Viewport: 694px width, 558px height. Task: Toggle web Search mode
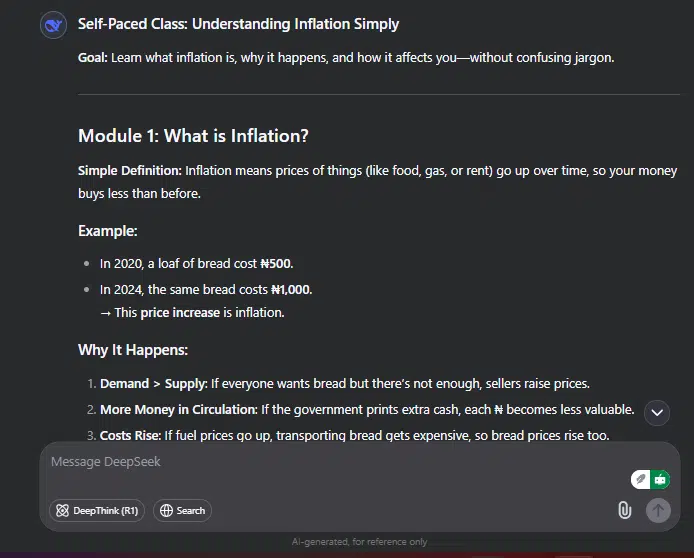(x=182, y=511)
